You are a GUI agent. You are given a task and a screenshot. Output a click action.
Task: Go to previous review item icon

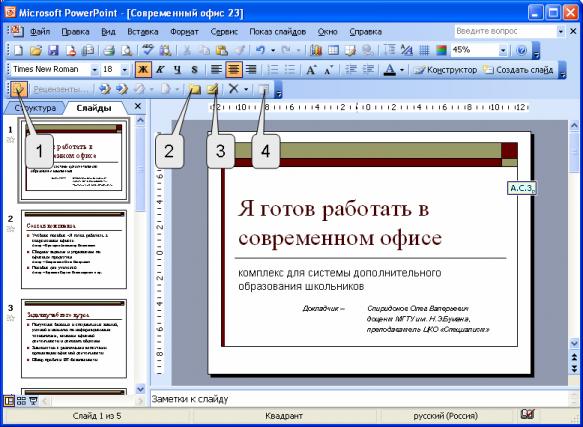104,89
